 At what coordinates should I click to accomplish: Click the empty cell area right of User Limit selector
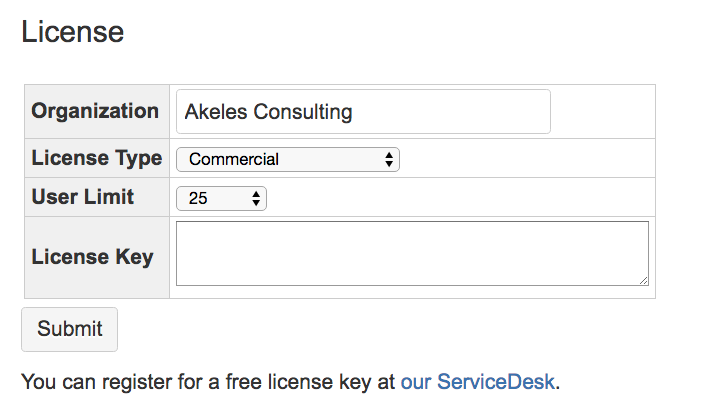tap(460, 198)
